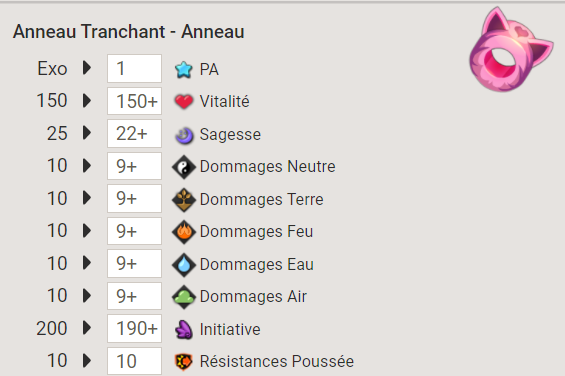Click the Dommages Neutre label
This screenshot has width=565, height=376.
click(x=267, y=167)
